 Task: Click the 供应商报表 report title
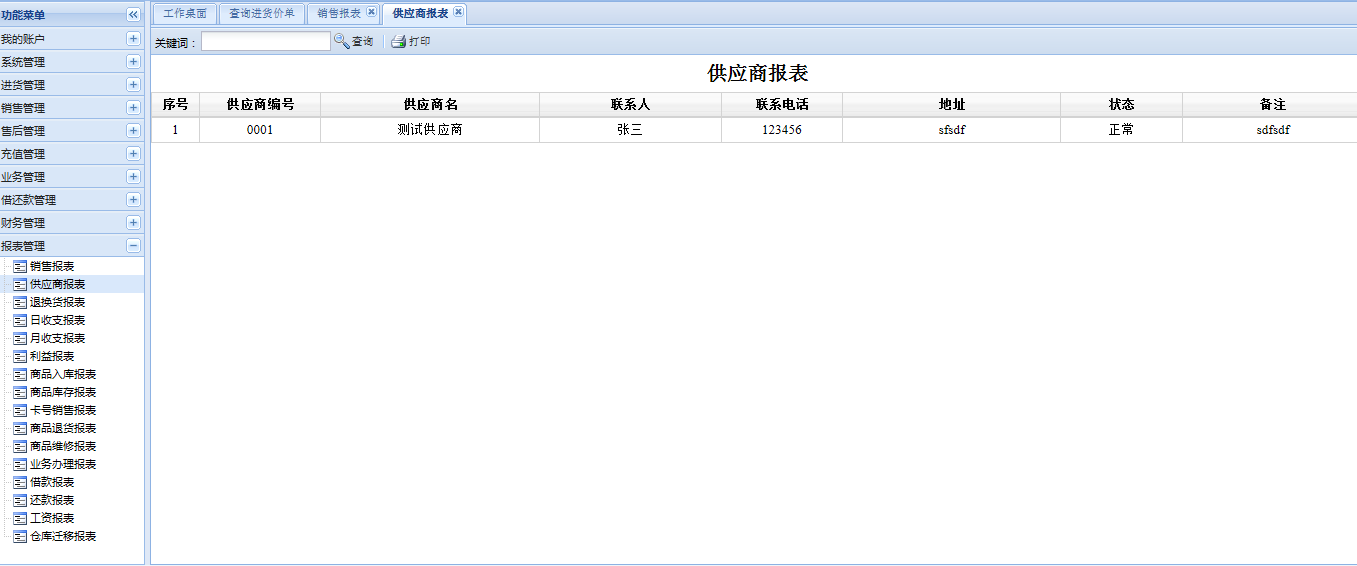(x=757, y=73)
